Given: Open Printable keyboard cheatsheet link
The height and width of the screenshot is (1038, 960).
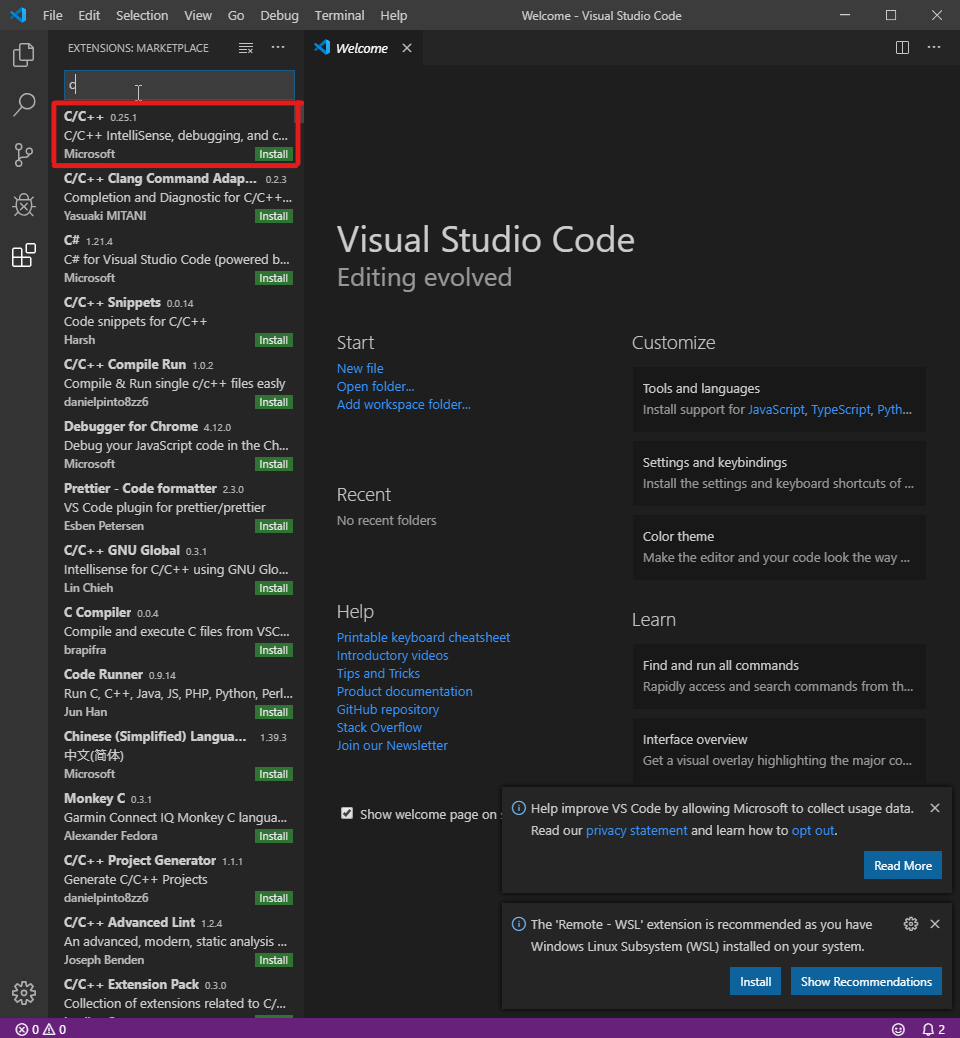Looking at the screenshot, I should [x=423, y=637].
